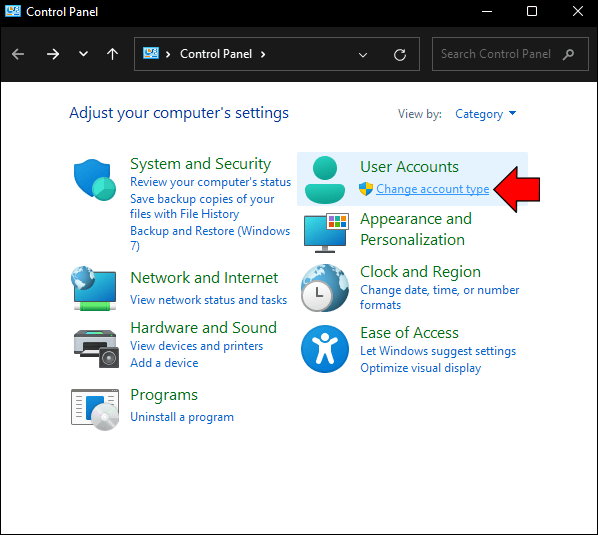Open the Clock and Region globe clock icon
Image resolution: width=598 pixels, height=535 pixels.
click(x=325, y=288)
